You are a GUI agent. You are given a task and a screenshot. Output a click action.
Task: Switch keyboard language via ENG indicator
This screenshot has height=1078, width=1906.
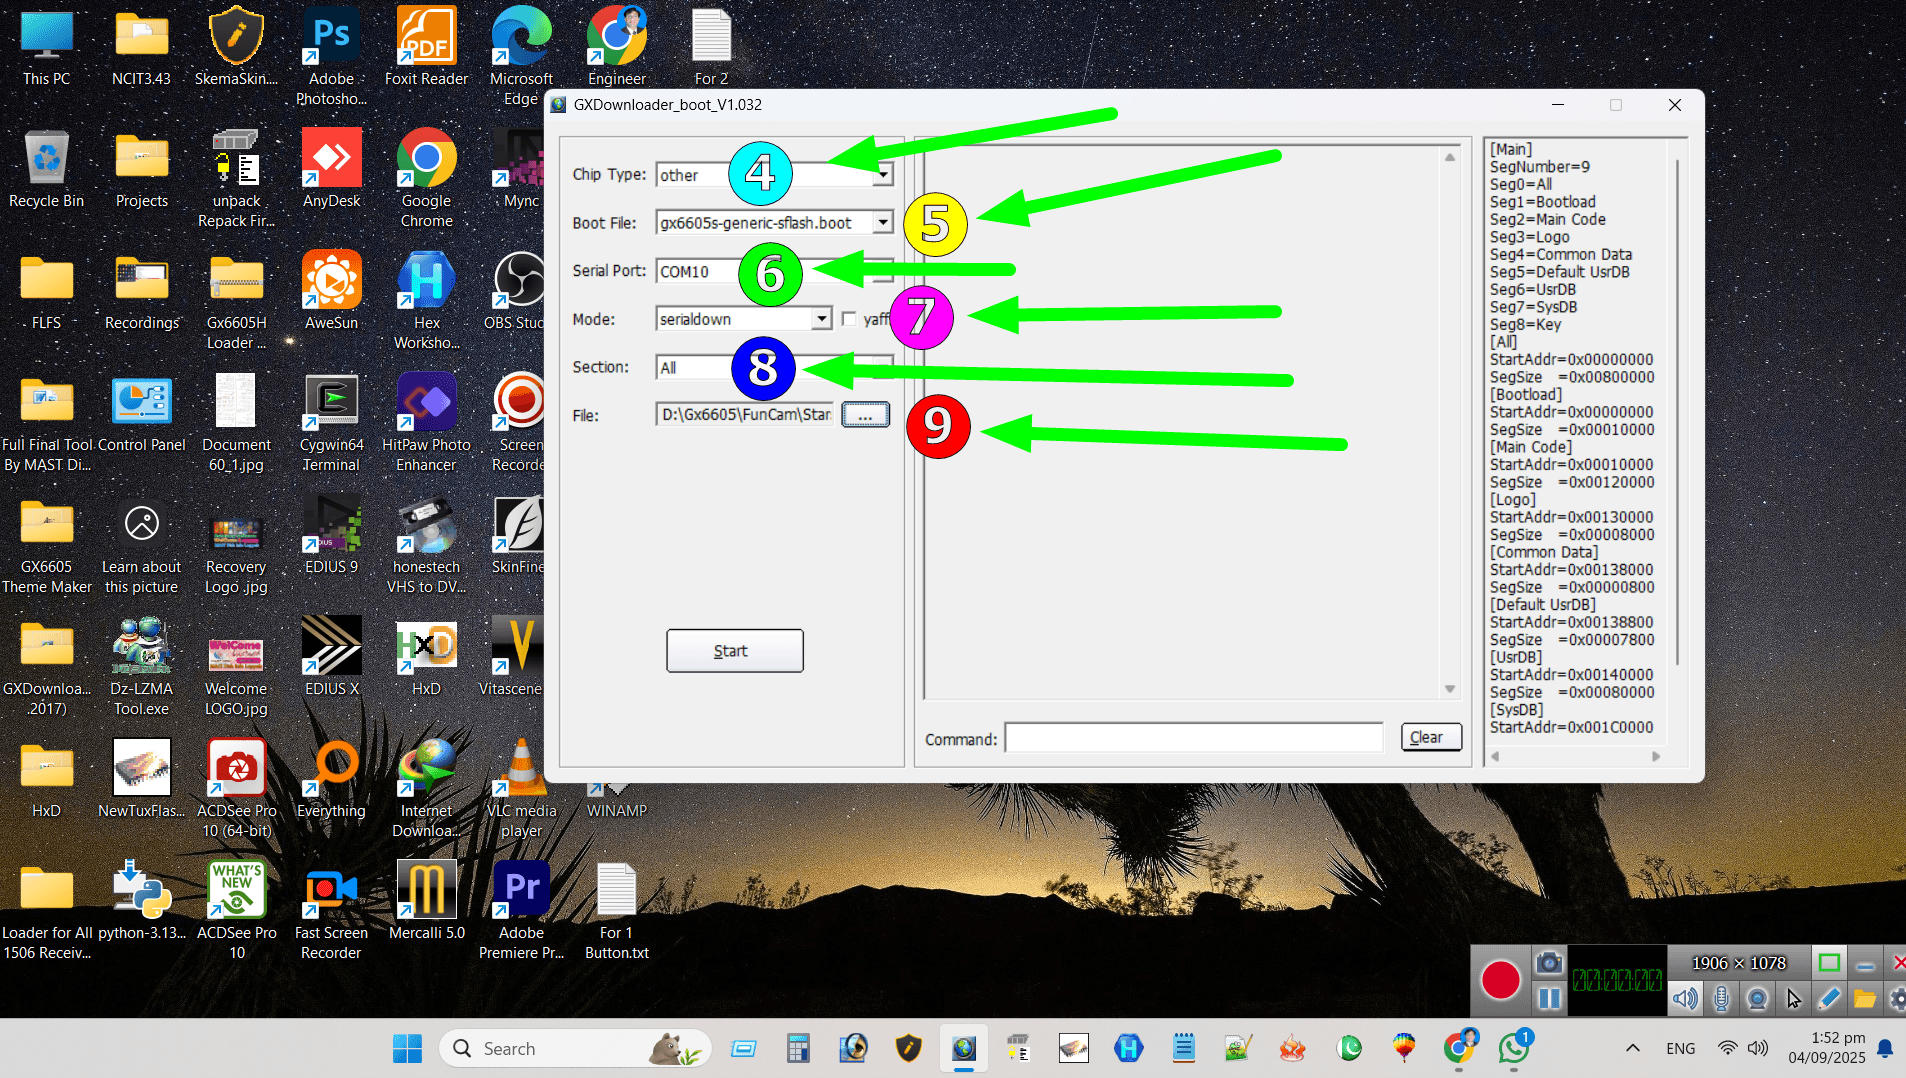click(x=1680, y=1047)
